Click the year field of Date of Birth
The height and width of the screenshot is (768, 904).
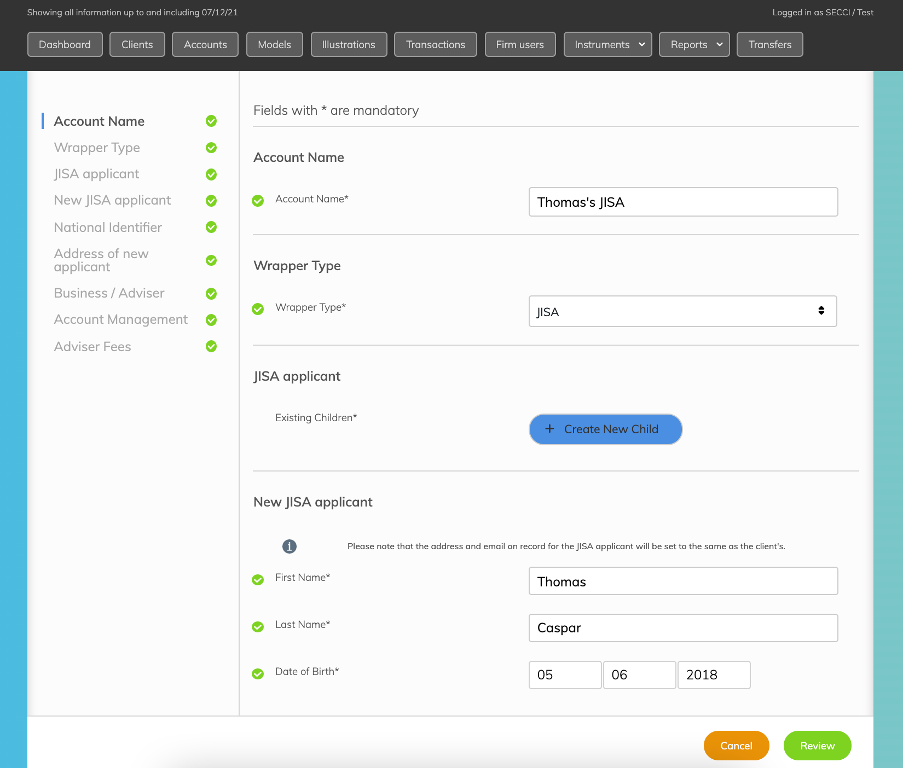(713, 675)
